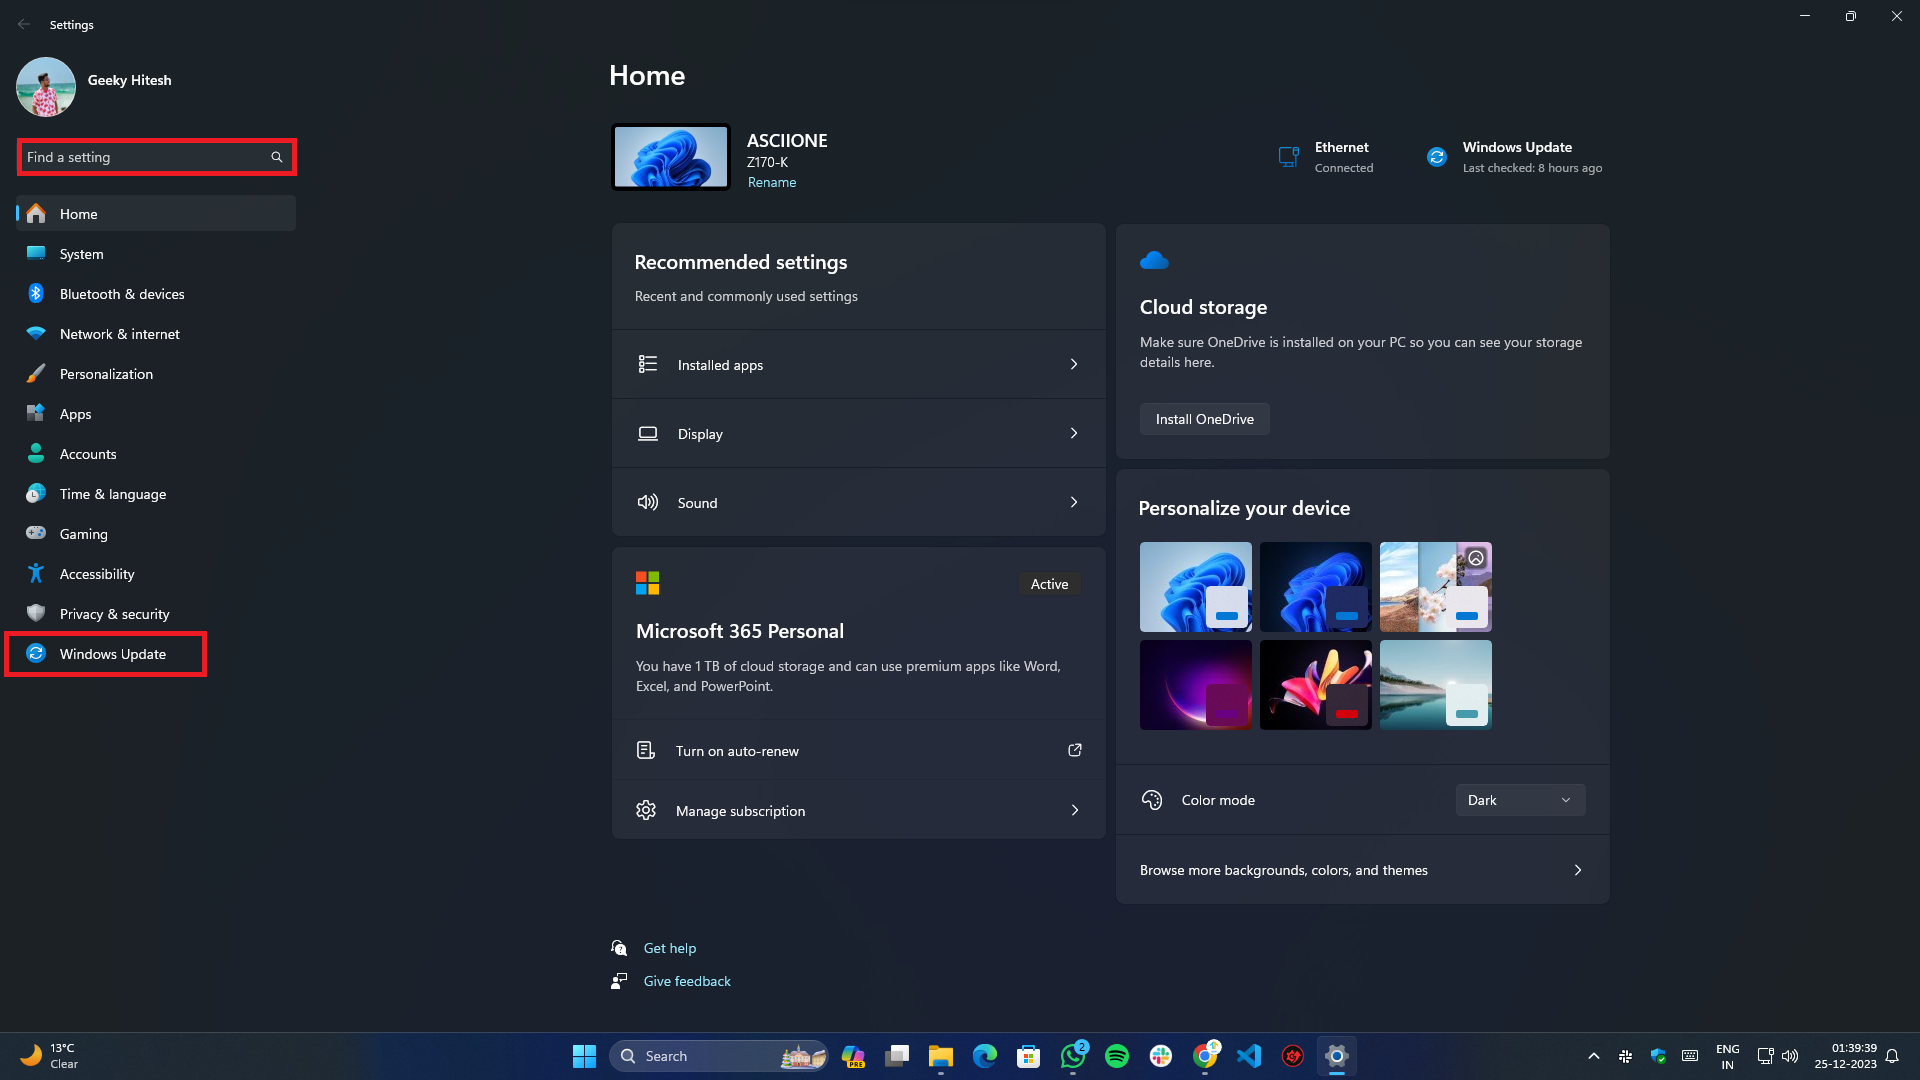Click the Rename link under ASCIIONE
Screen dimensions: 1920x1080
tap(771, 182)
